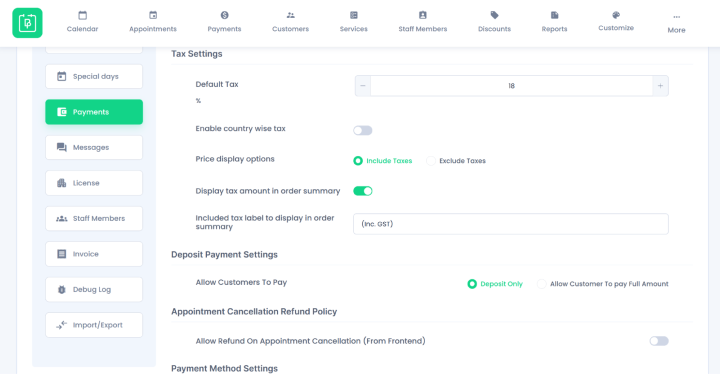
Task: Click the Customize label in top menu
Action: pos(616,28)
